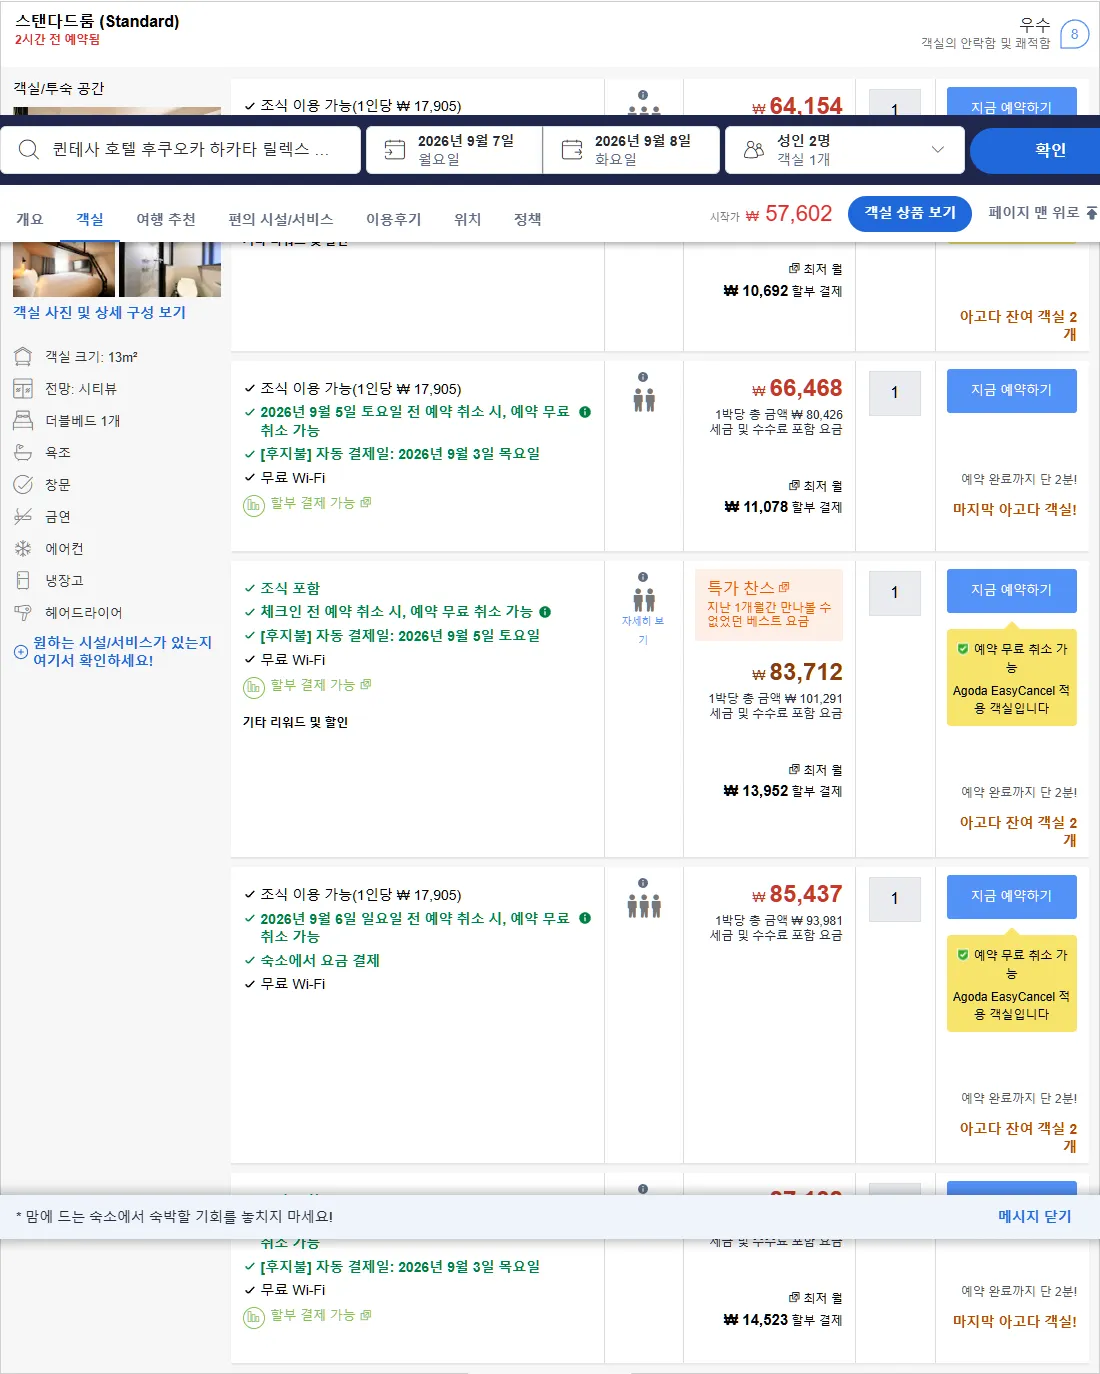Open the room quantity dropdown in the ₩66,468 row
This screenshot has height=1374, width=1100.
pos(894,393)
